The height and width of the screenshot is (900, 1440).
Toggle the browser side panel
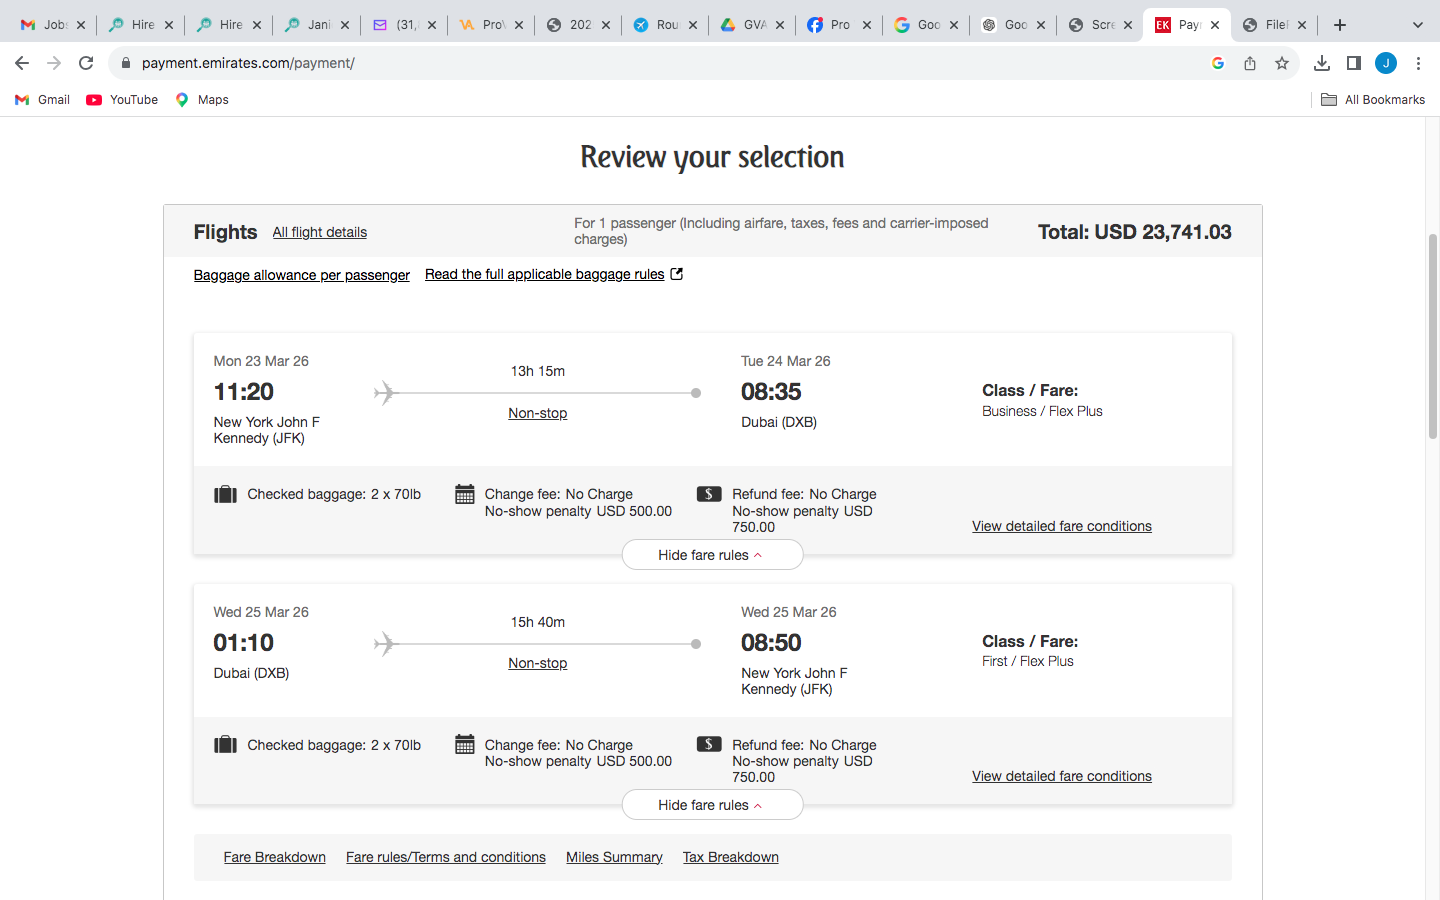point(1354,63)
